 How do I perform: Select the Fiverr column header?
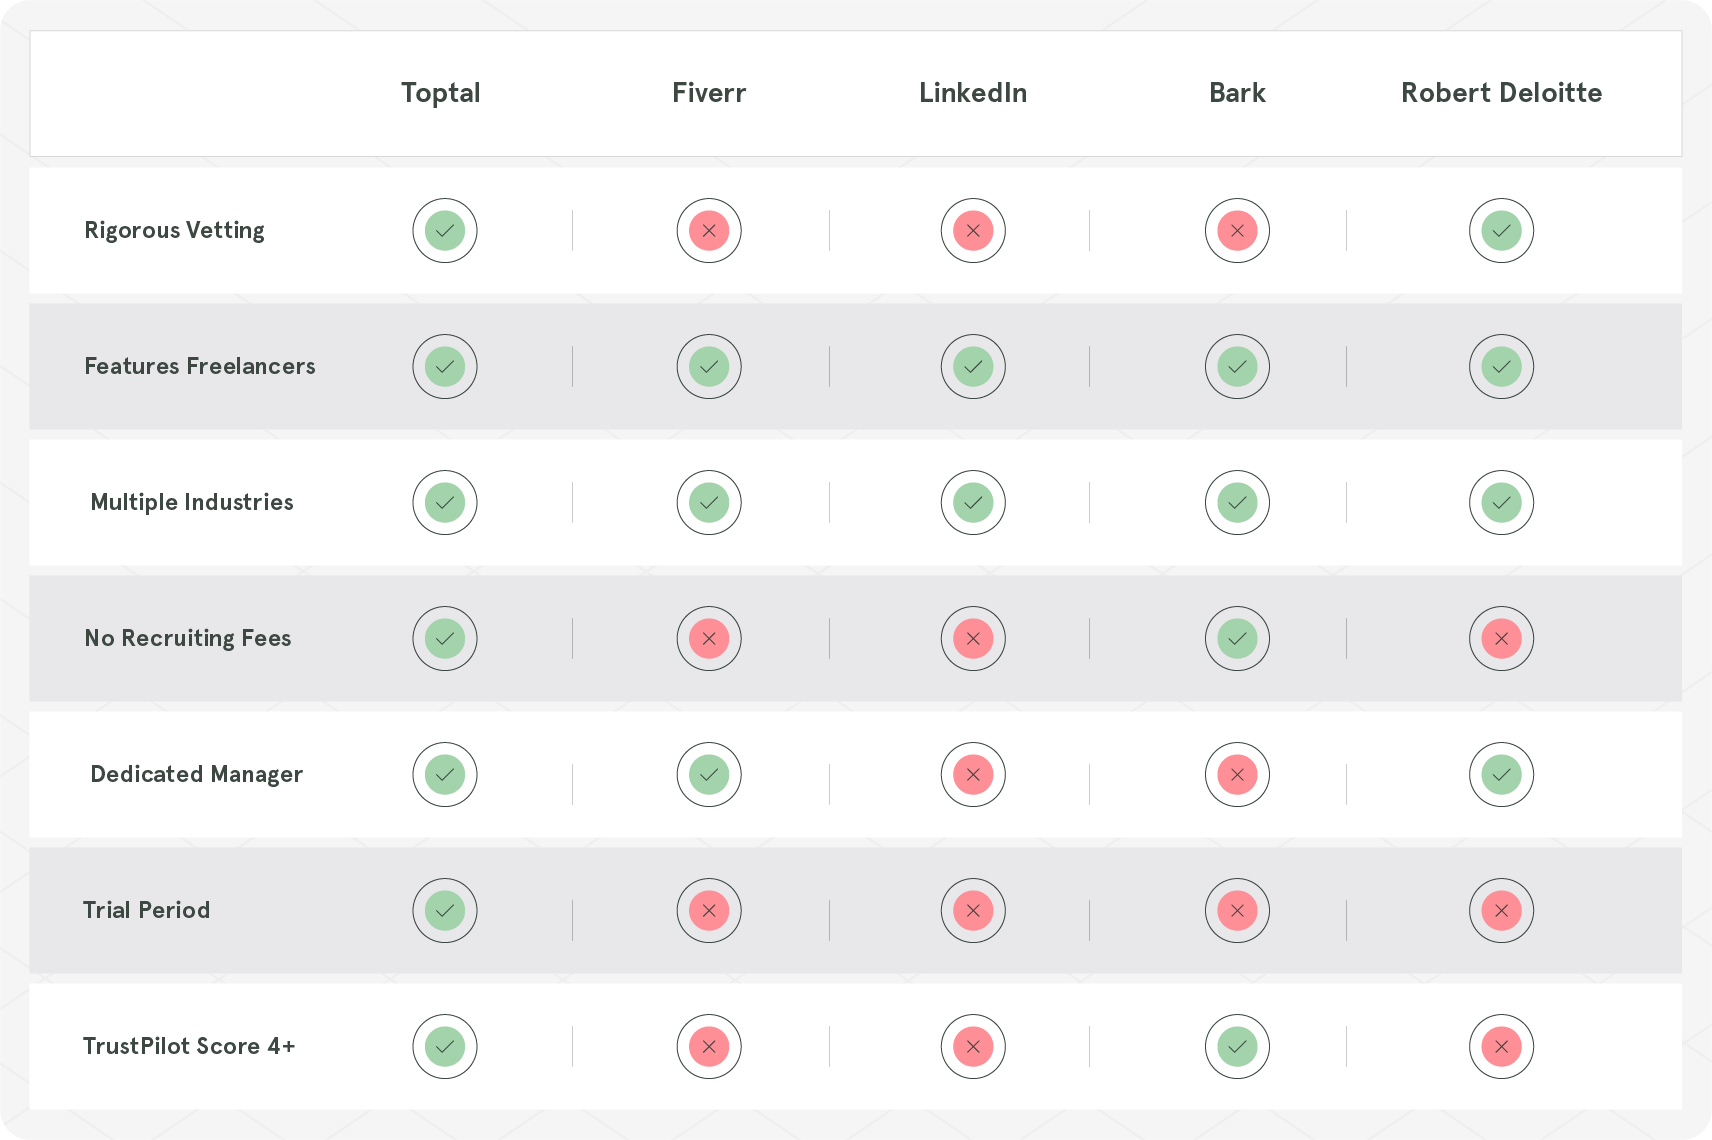coord(709,93)
